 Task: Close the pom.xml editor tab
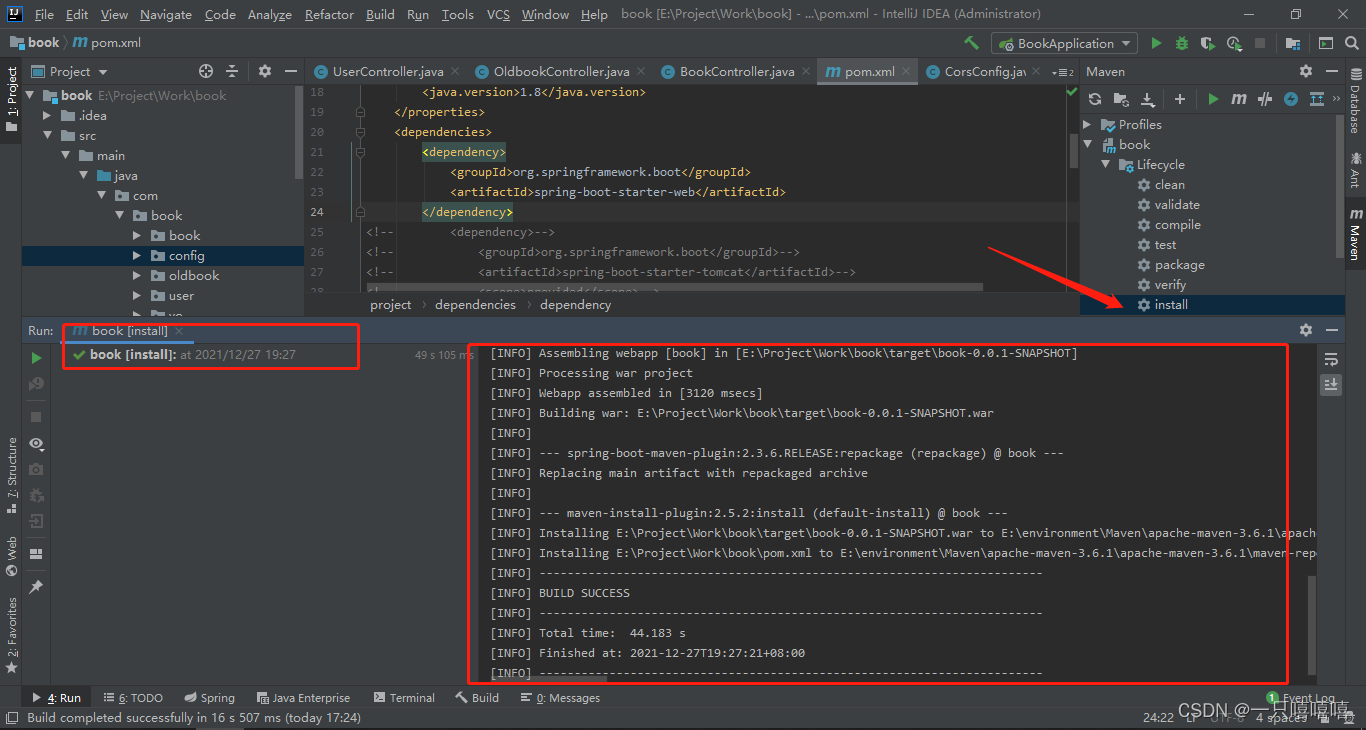click(907, 71)
